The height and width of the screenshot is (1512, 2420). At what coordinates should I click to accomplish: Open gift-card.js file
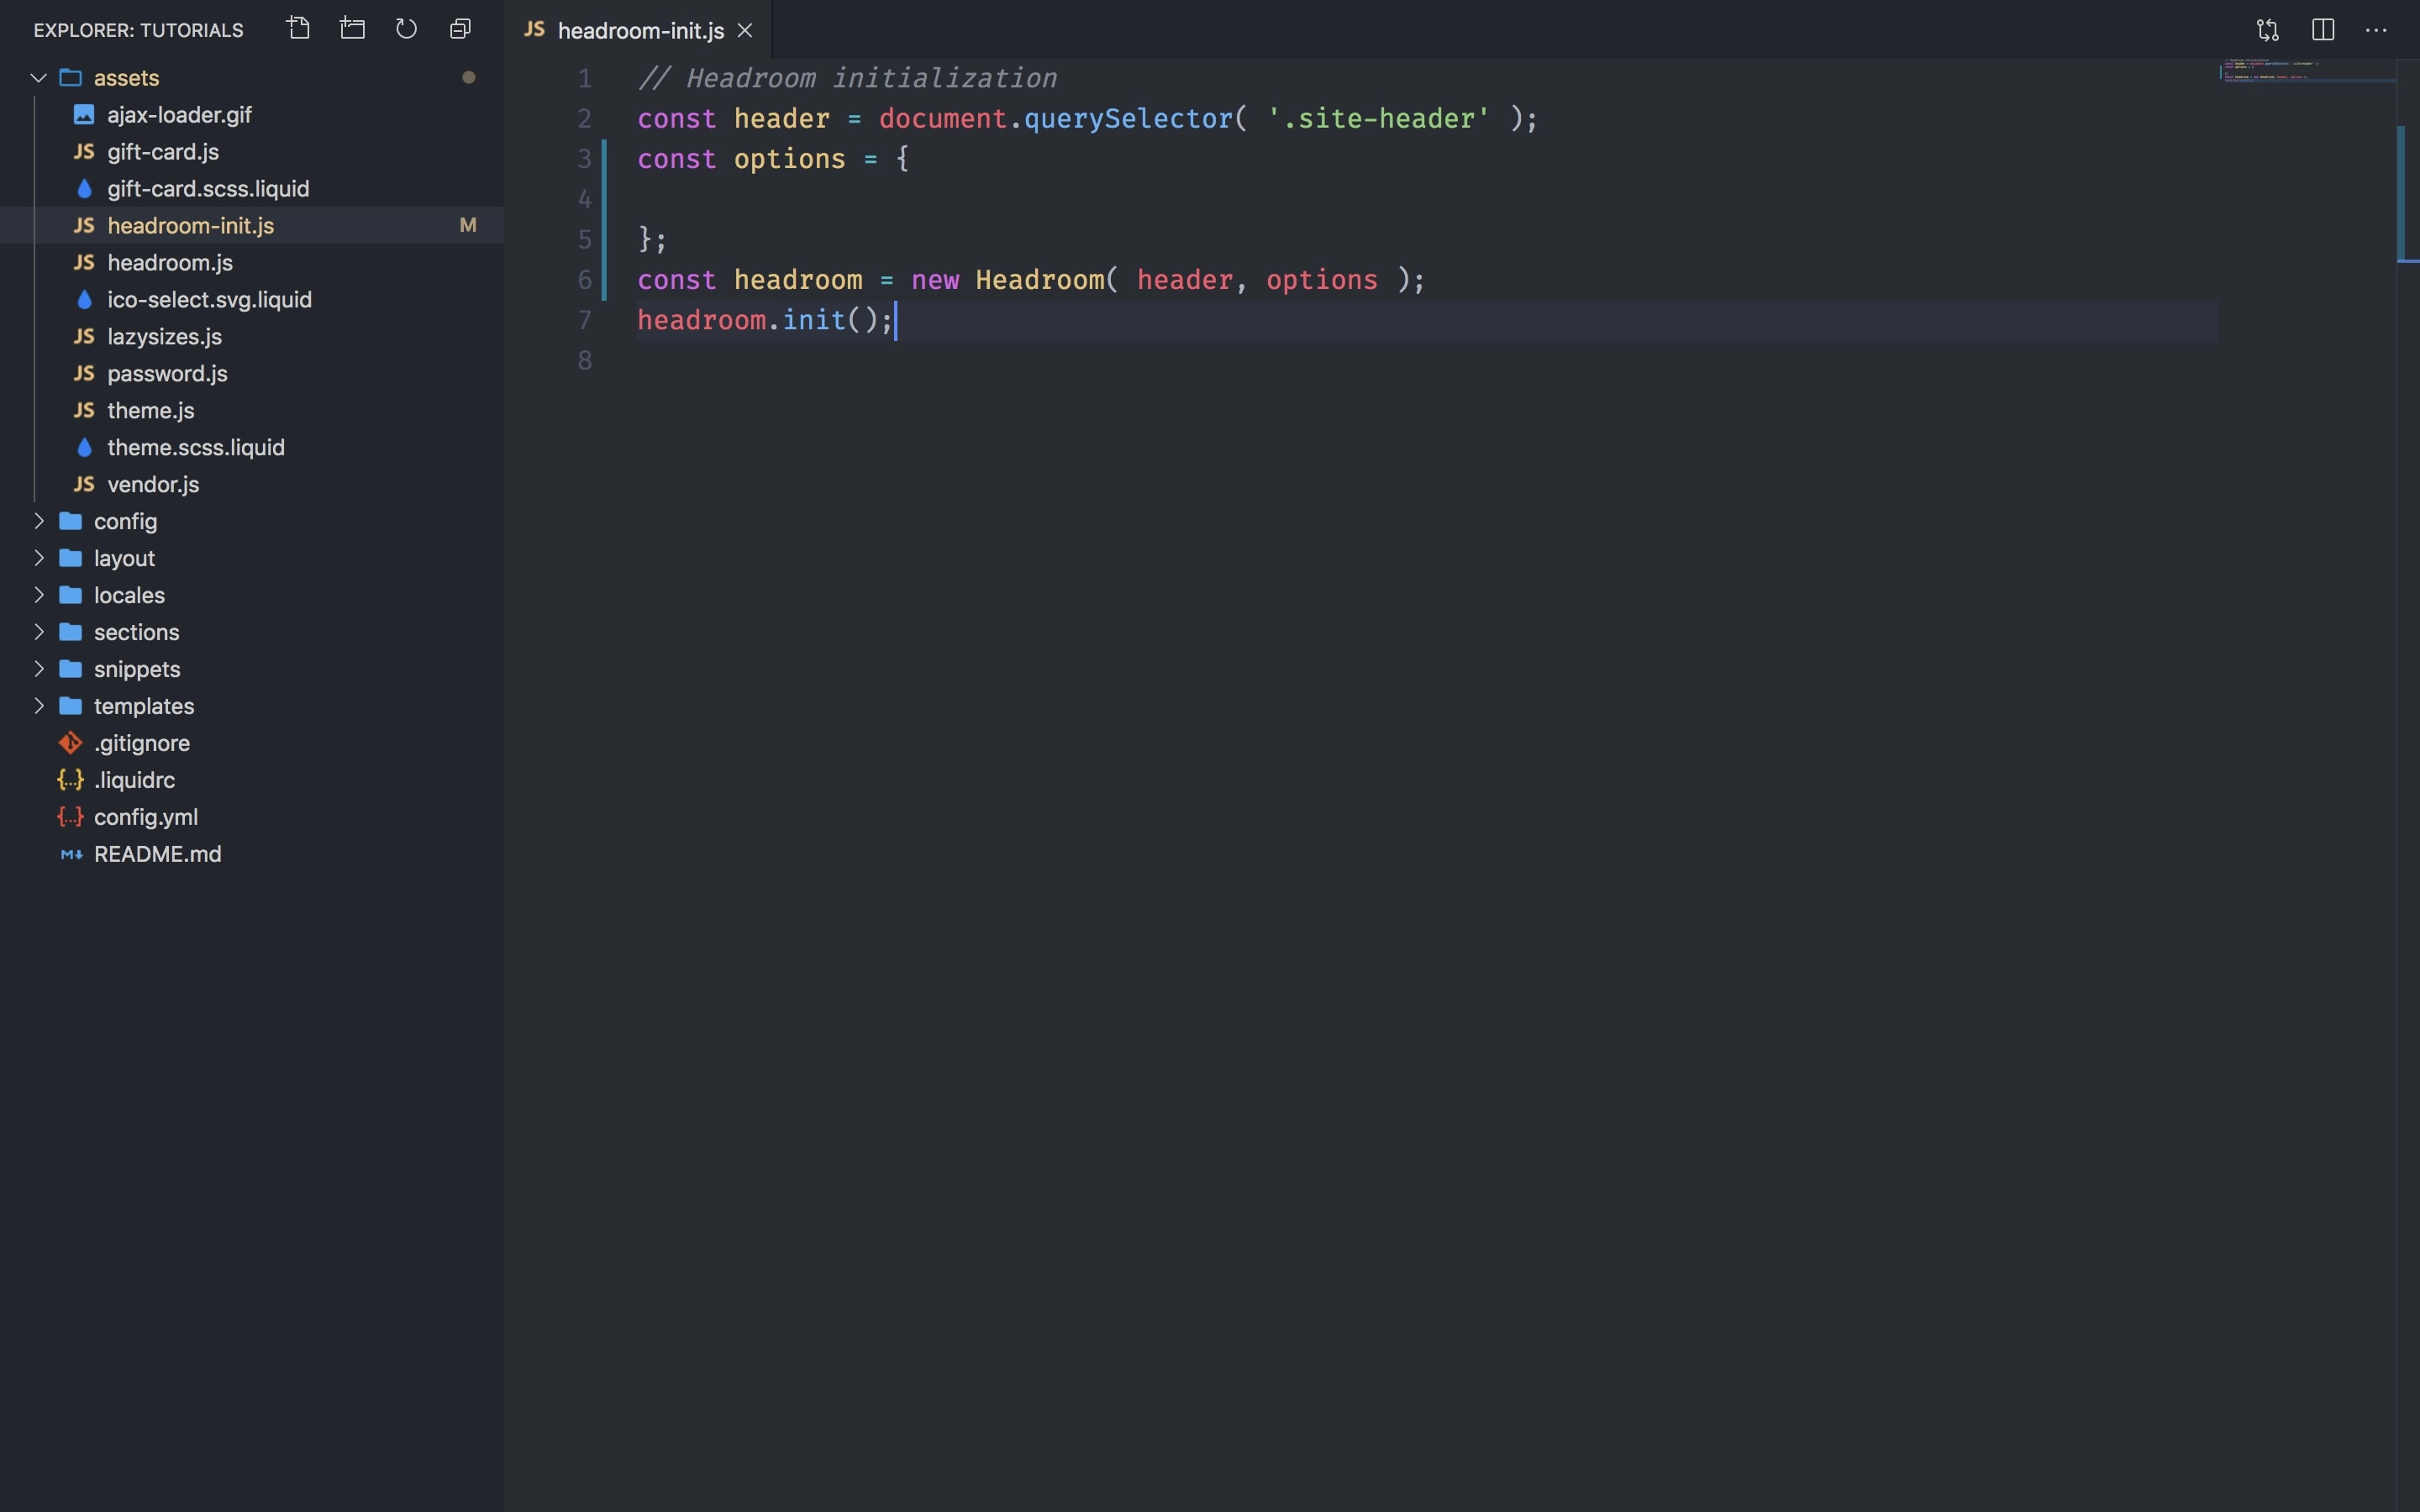(x=252, y=151)
